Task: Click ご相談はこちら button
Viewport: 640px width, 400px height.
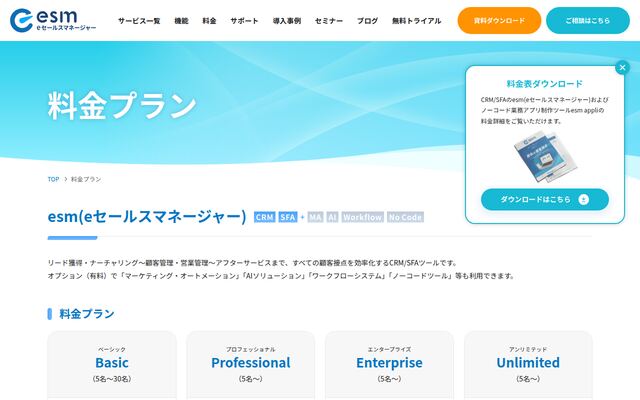Action: (588, 20)
